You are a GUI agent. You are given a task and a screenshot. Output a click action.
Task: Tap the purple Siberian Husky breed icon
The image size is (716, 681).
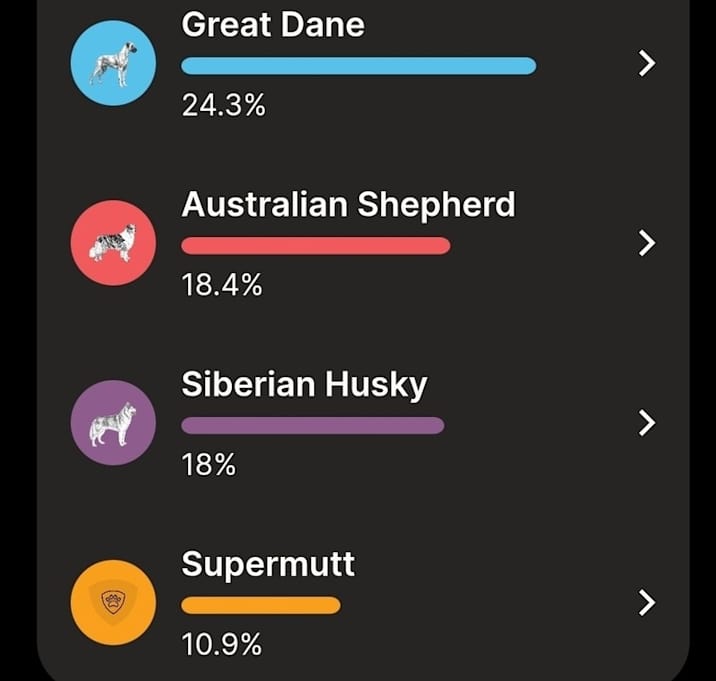(x=113, y=422)
